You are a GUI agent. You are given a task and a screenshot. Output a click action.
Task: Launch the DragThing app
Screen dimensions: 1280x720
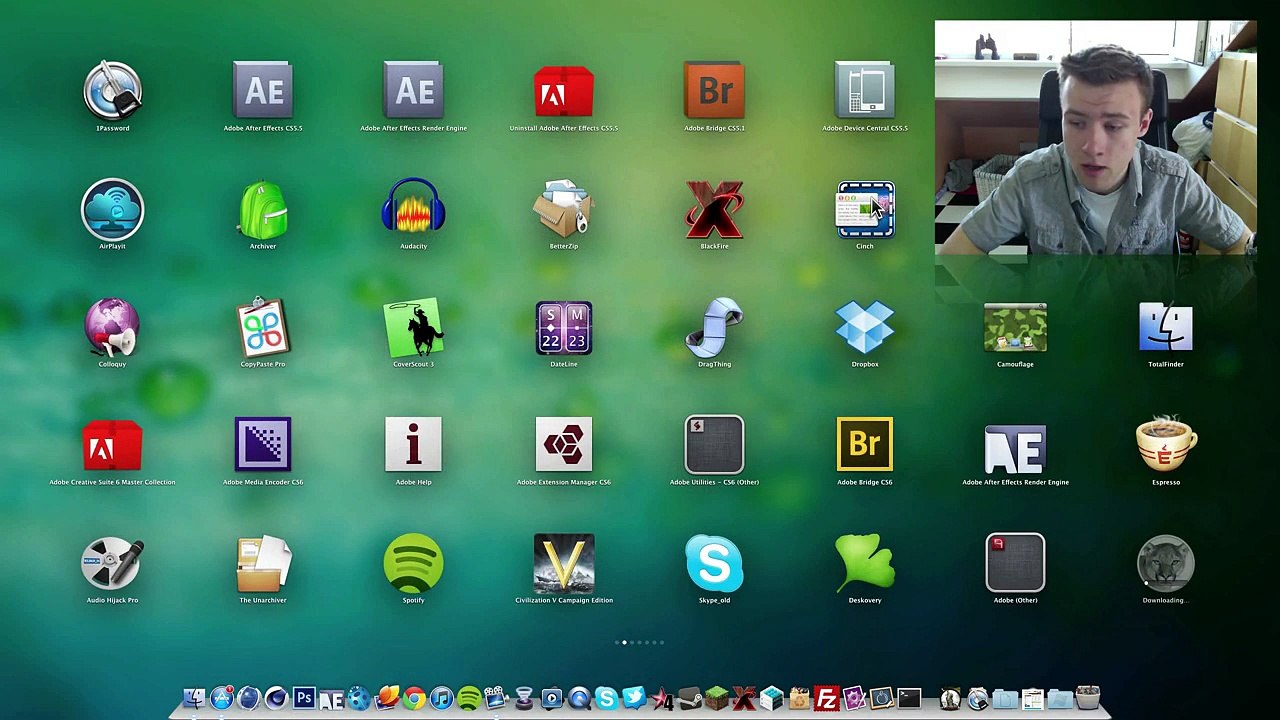click(x=714, y=328)
